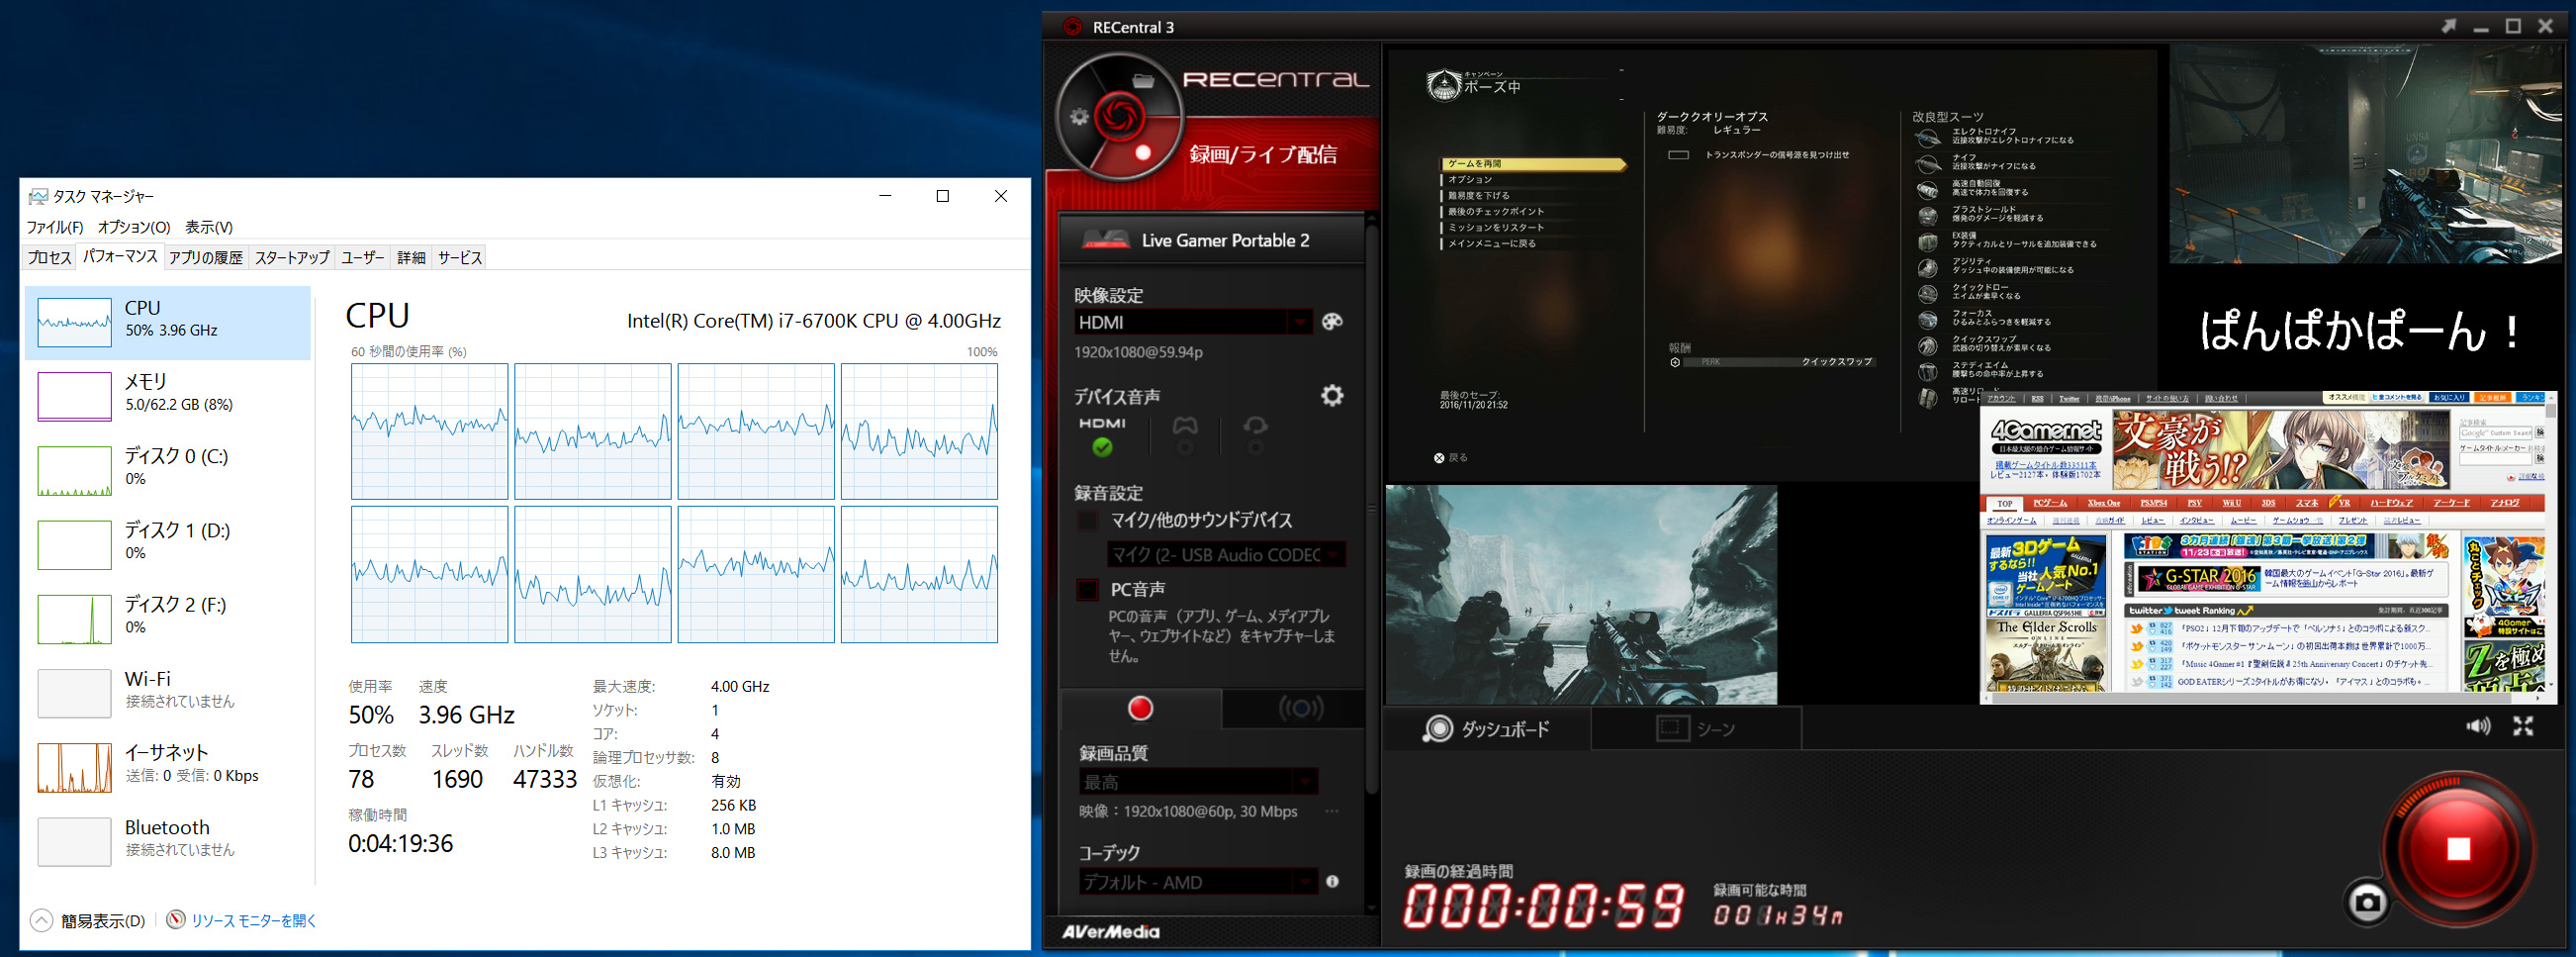Select the live streaming mode tab

pos(1300,708)
